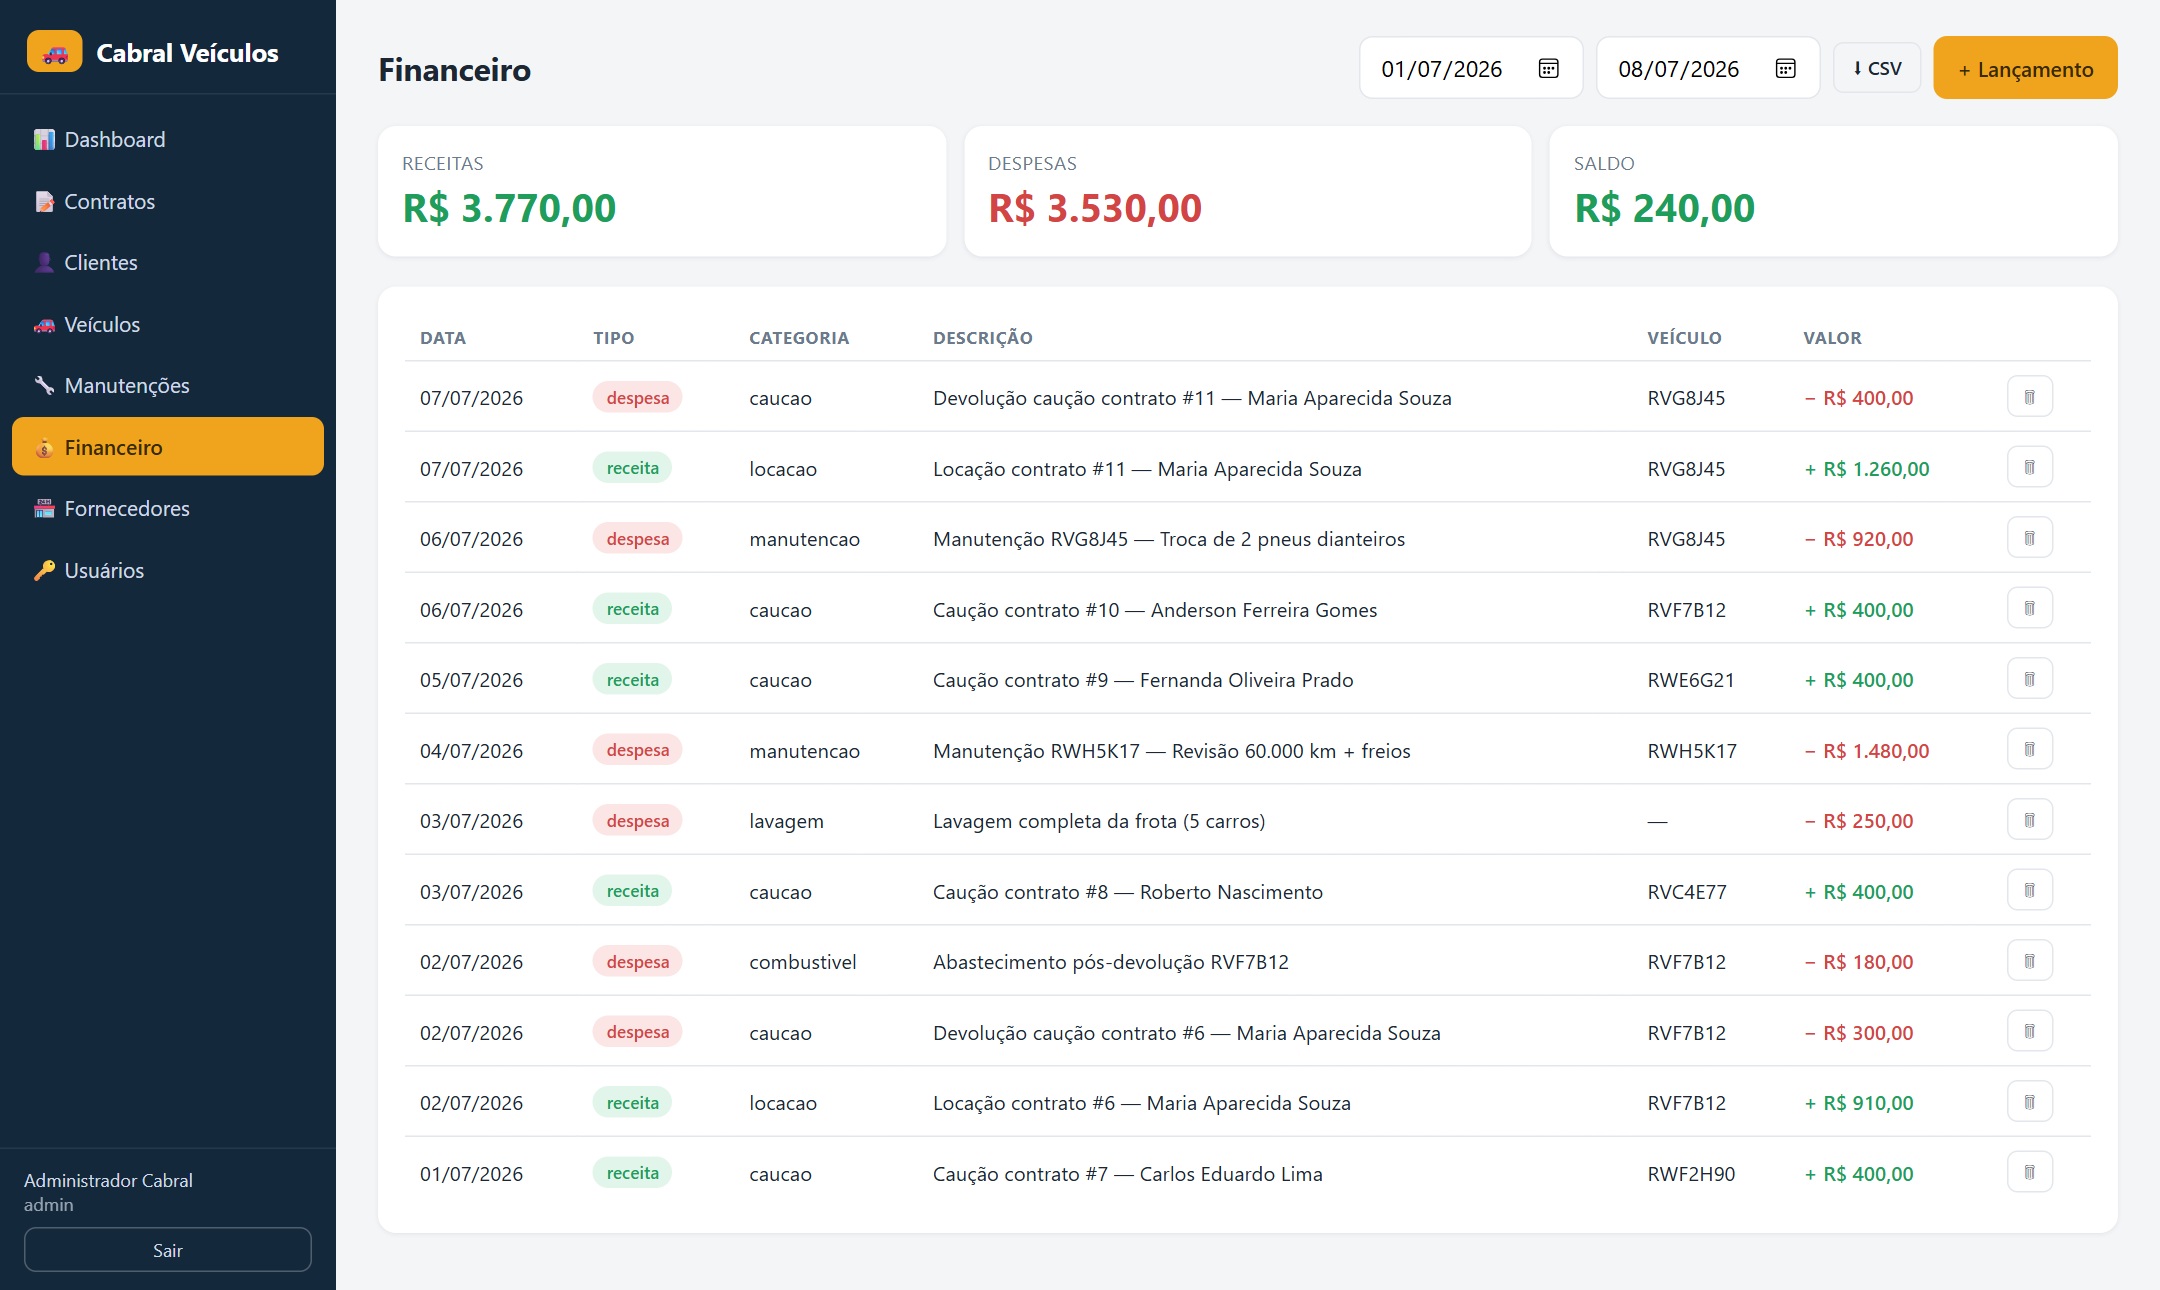Remove the Troca de 2 pneus entry
The width and height of the screenshot is (2160, 1290).
pyautogui.click(x=2029, y=538)
